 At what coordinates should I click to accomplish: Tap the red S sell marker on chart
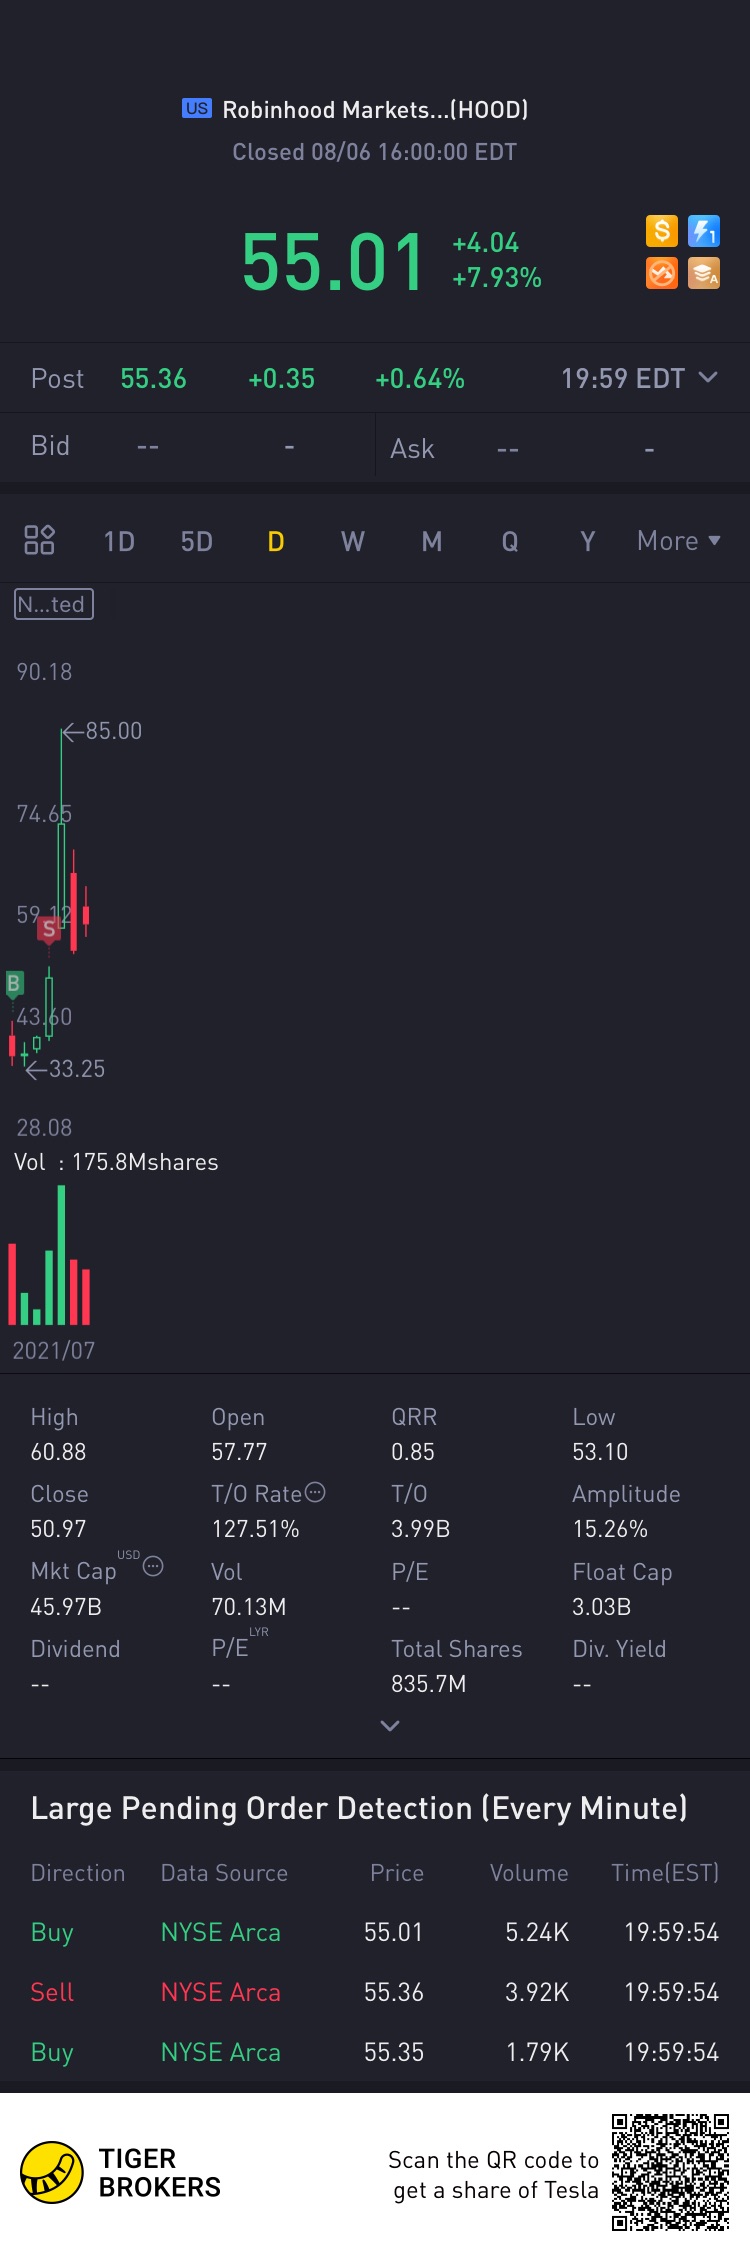click(x=48, y=930)
